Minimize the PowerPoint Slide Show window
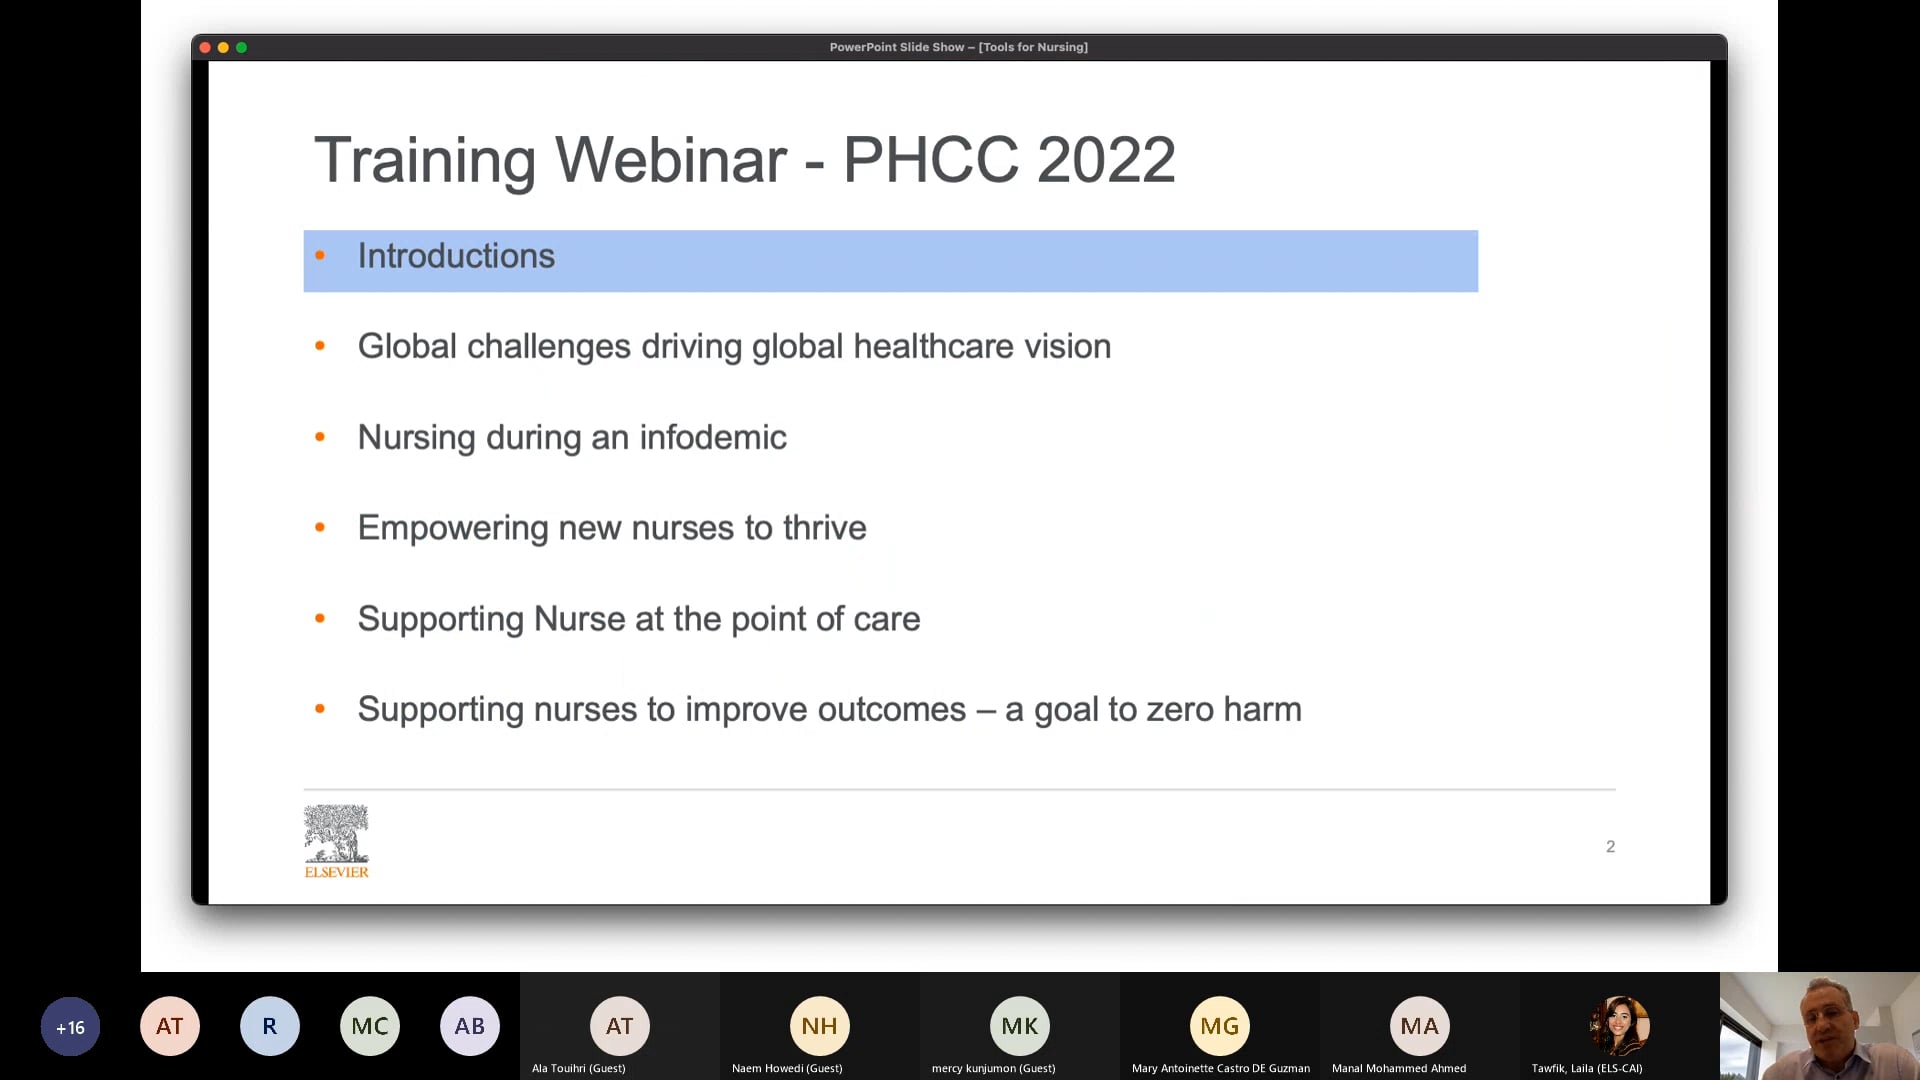This screenshot has height=1080, width=1920. click(223, 47)
